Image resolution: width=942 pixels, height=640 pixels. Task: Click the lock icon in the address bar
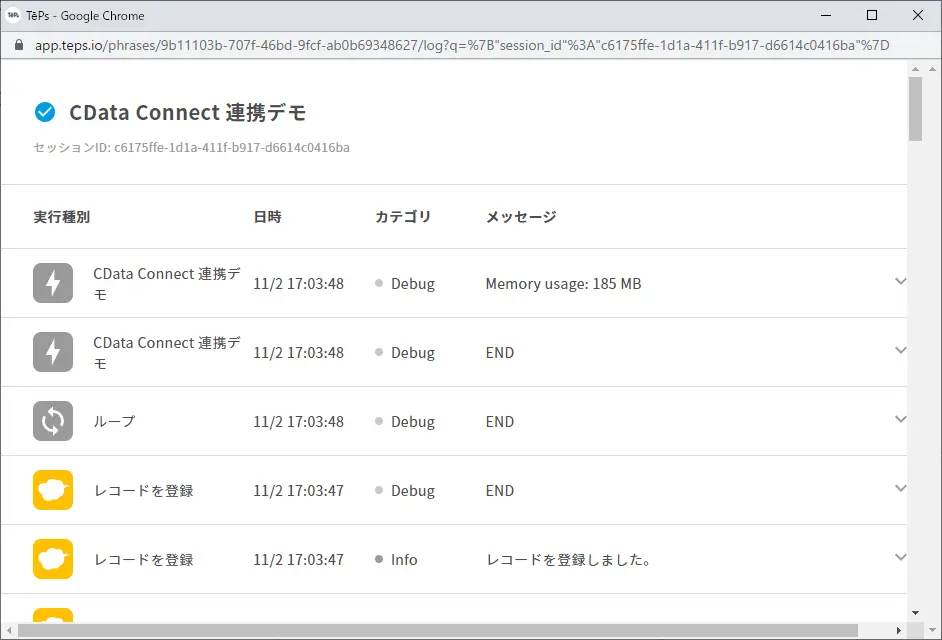click(19, 45)
